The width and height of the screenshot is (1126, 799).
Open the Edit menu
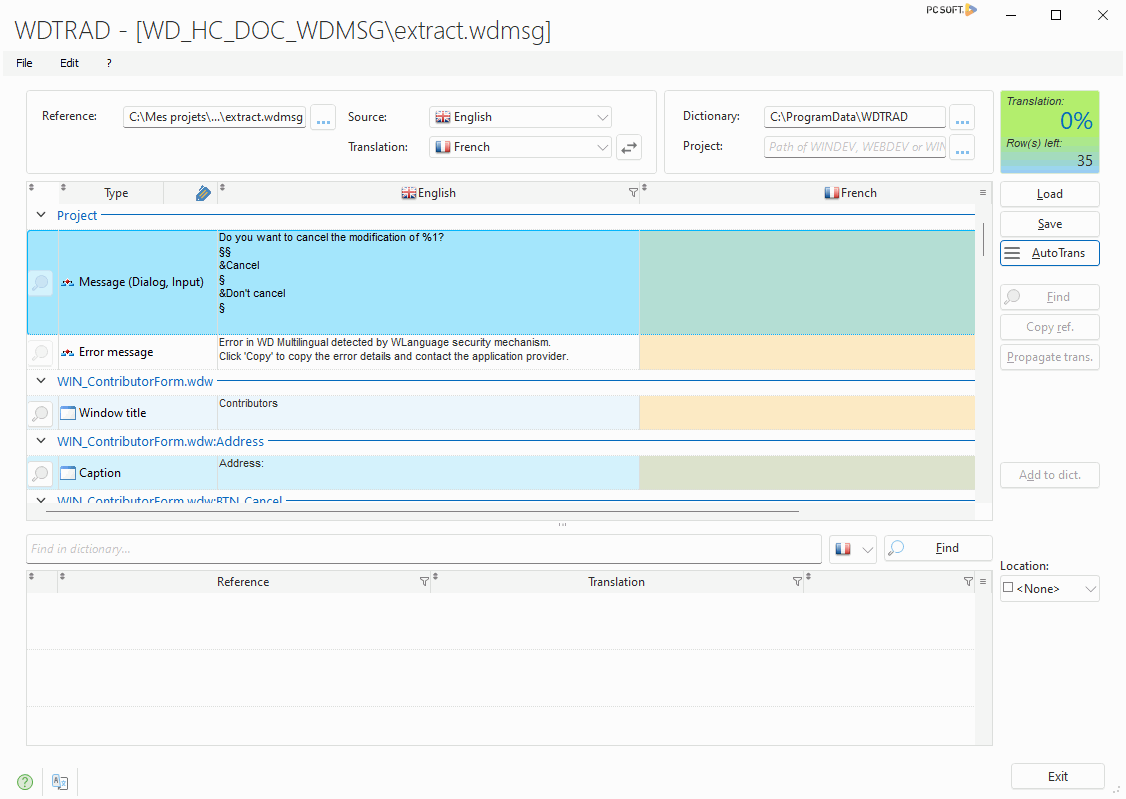(x=69, y=63)
